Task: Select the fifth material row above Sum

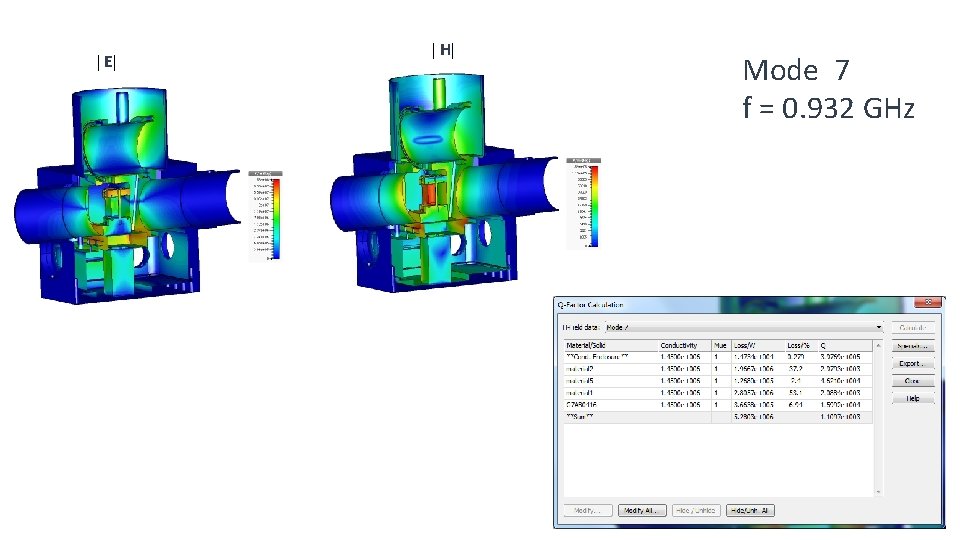Action: [x=718, y=405]
